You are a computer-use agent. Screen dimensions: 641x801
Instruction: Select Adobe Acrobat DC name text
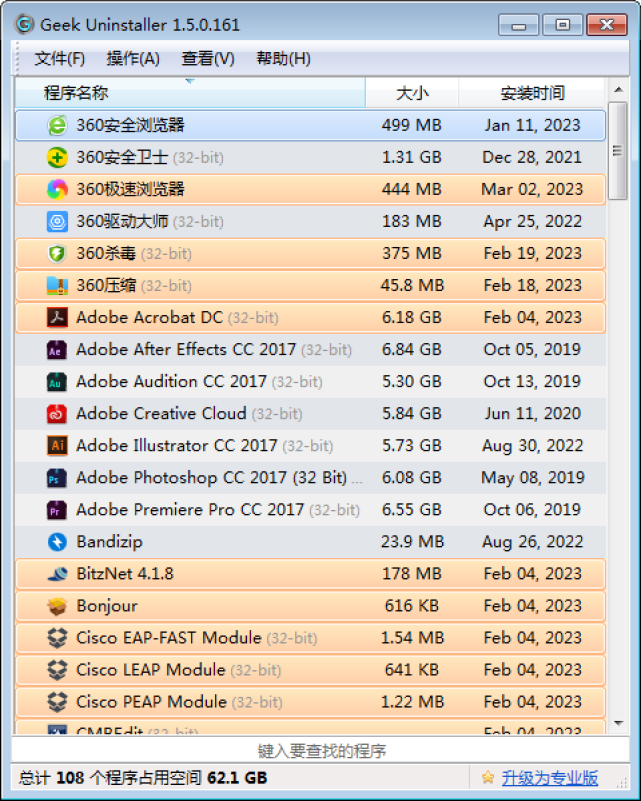tap(149, 318)
